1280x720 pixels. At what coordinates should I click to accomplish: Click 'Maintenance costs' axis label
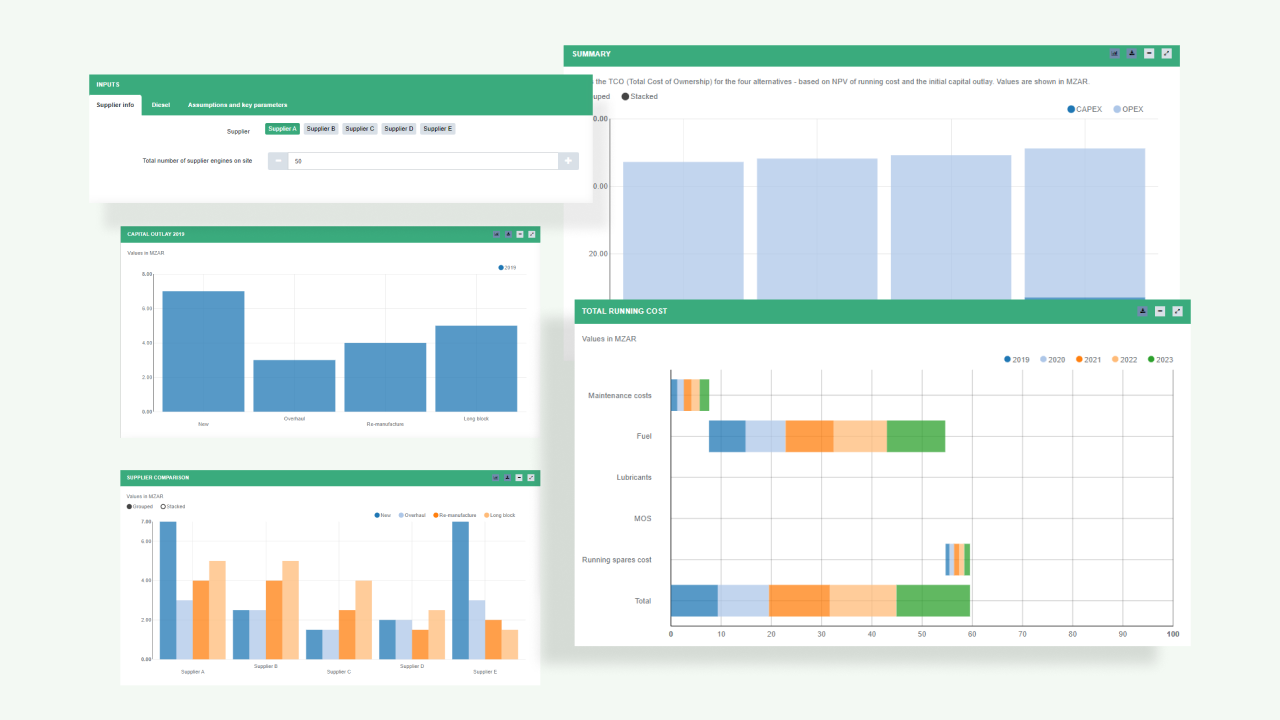620,396
